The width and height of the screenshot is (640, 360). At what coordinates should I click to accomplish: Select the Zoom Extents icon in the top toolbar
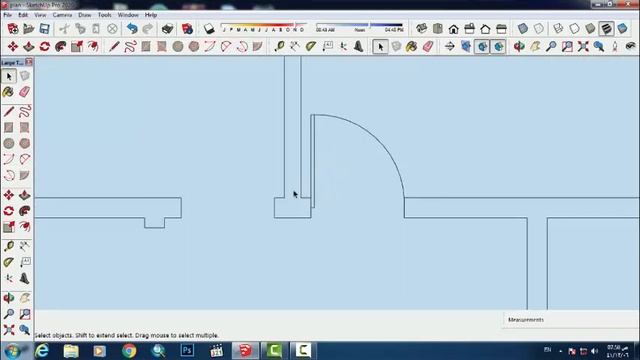583,47
